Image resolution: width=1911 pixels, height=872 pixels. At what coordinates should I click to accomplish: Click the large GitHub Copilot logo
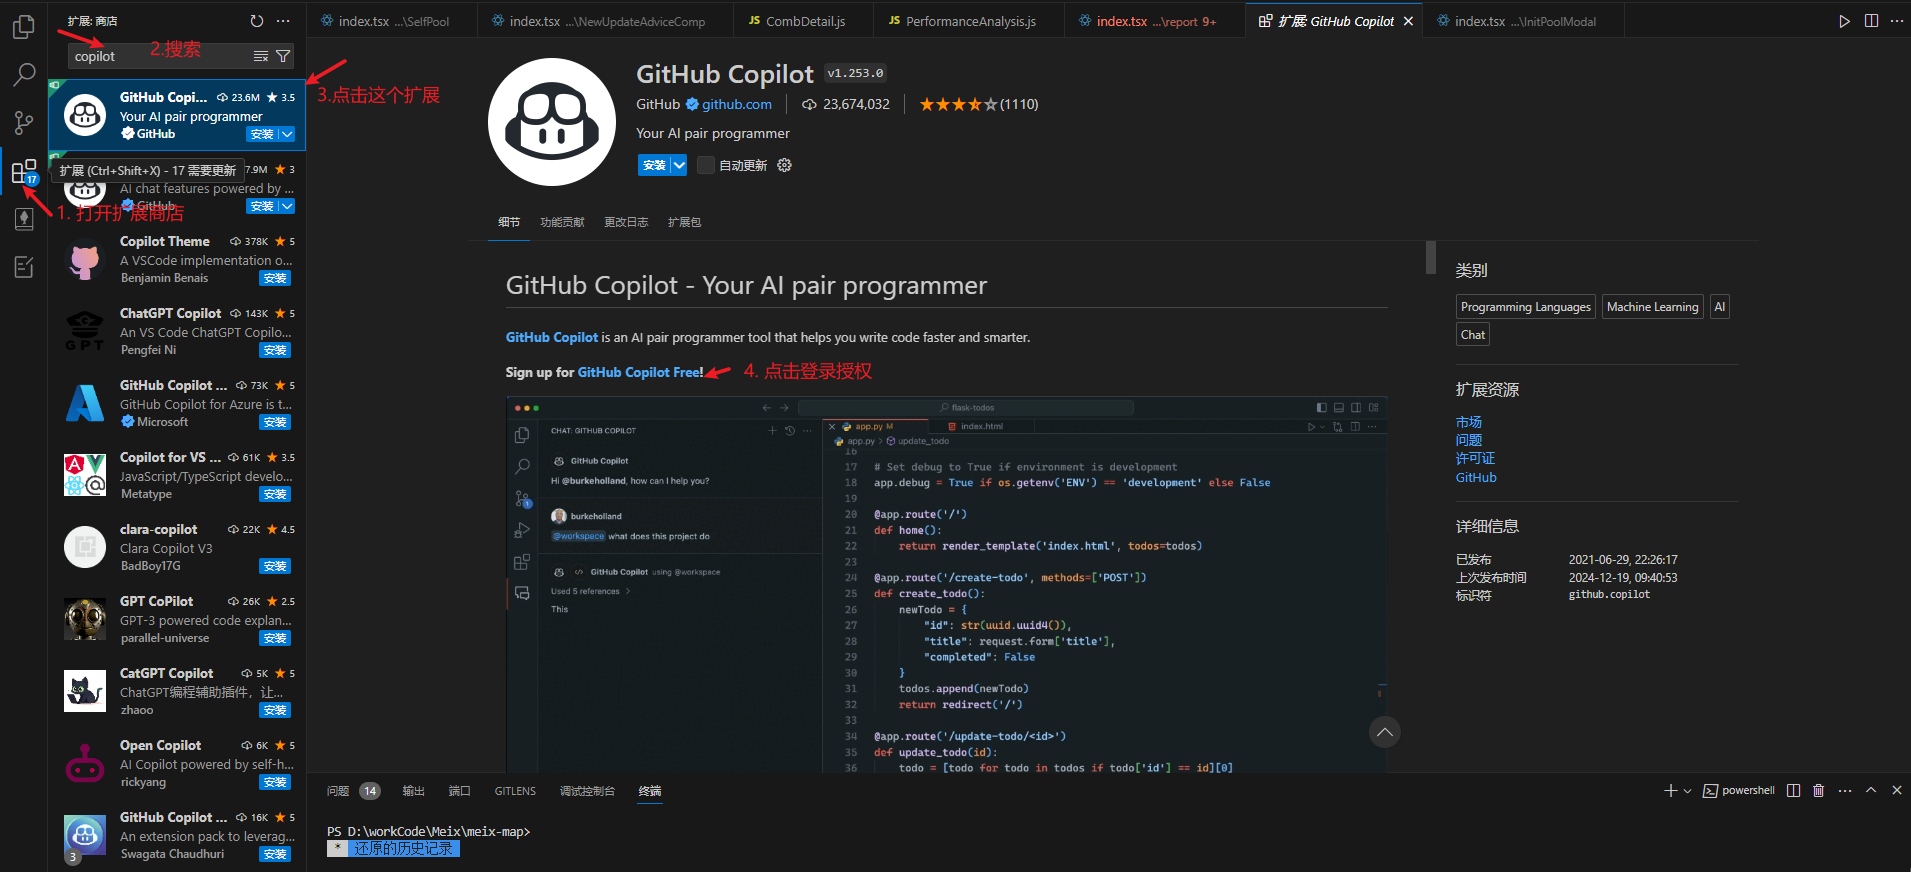(x=551, y=122)
